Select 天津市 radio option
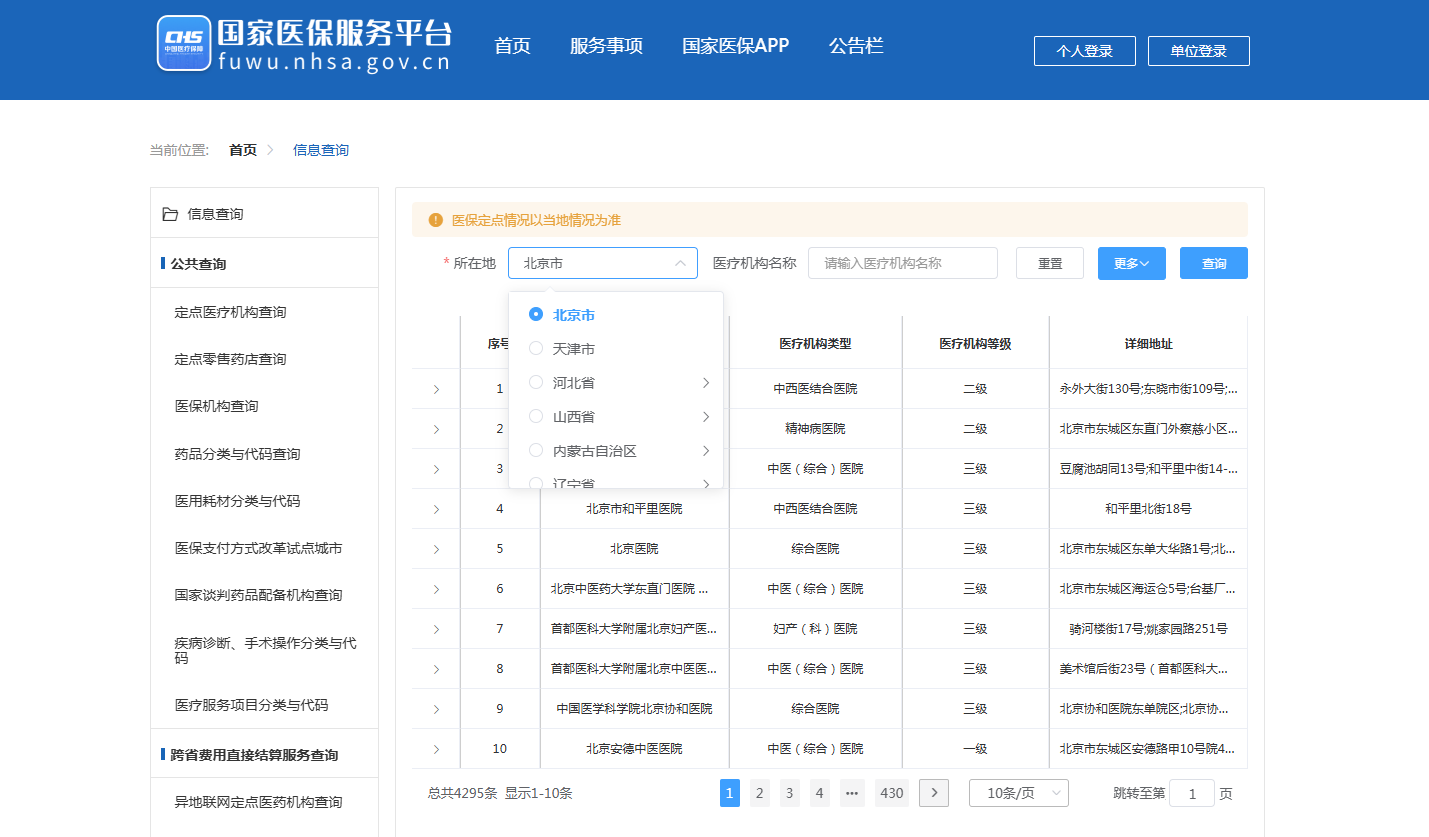The width and height of the screenshot is (1429, 837). (536, 349)
